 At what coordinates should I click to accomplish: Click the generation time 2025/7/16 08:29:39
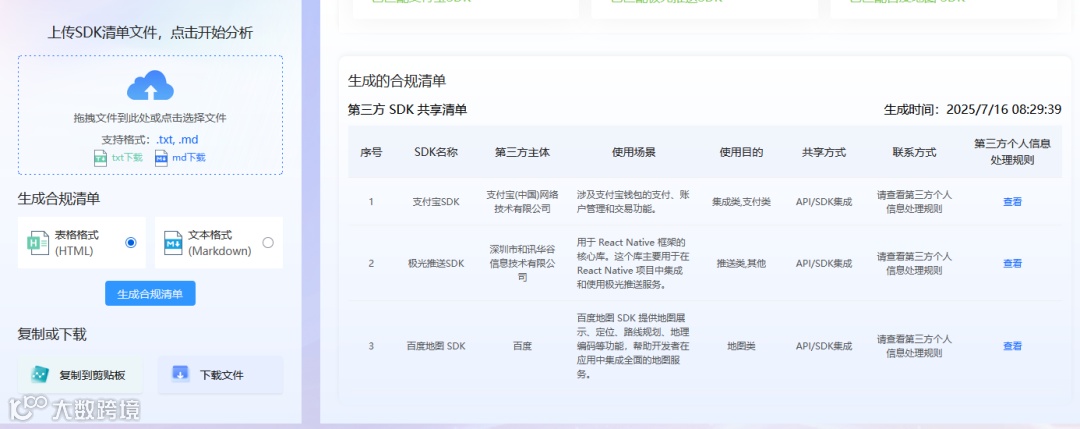pos(973,109)
